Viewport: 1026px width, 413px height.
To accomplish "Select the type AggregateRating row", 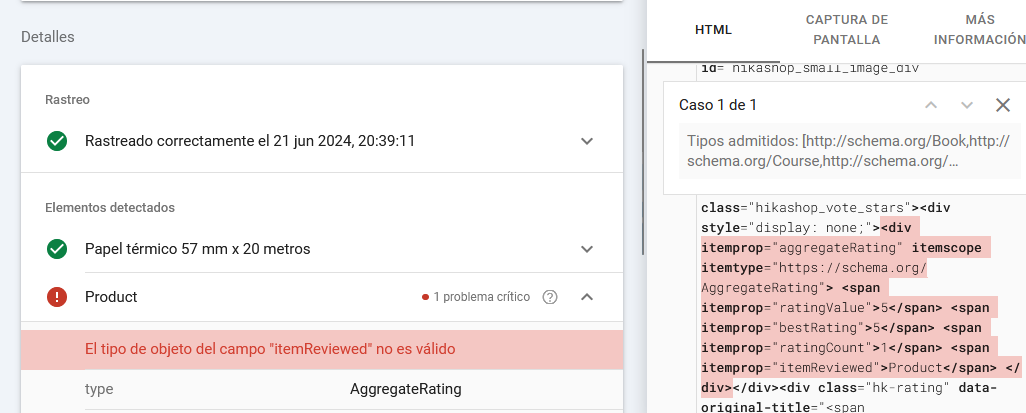I will [322, 388].
